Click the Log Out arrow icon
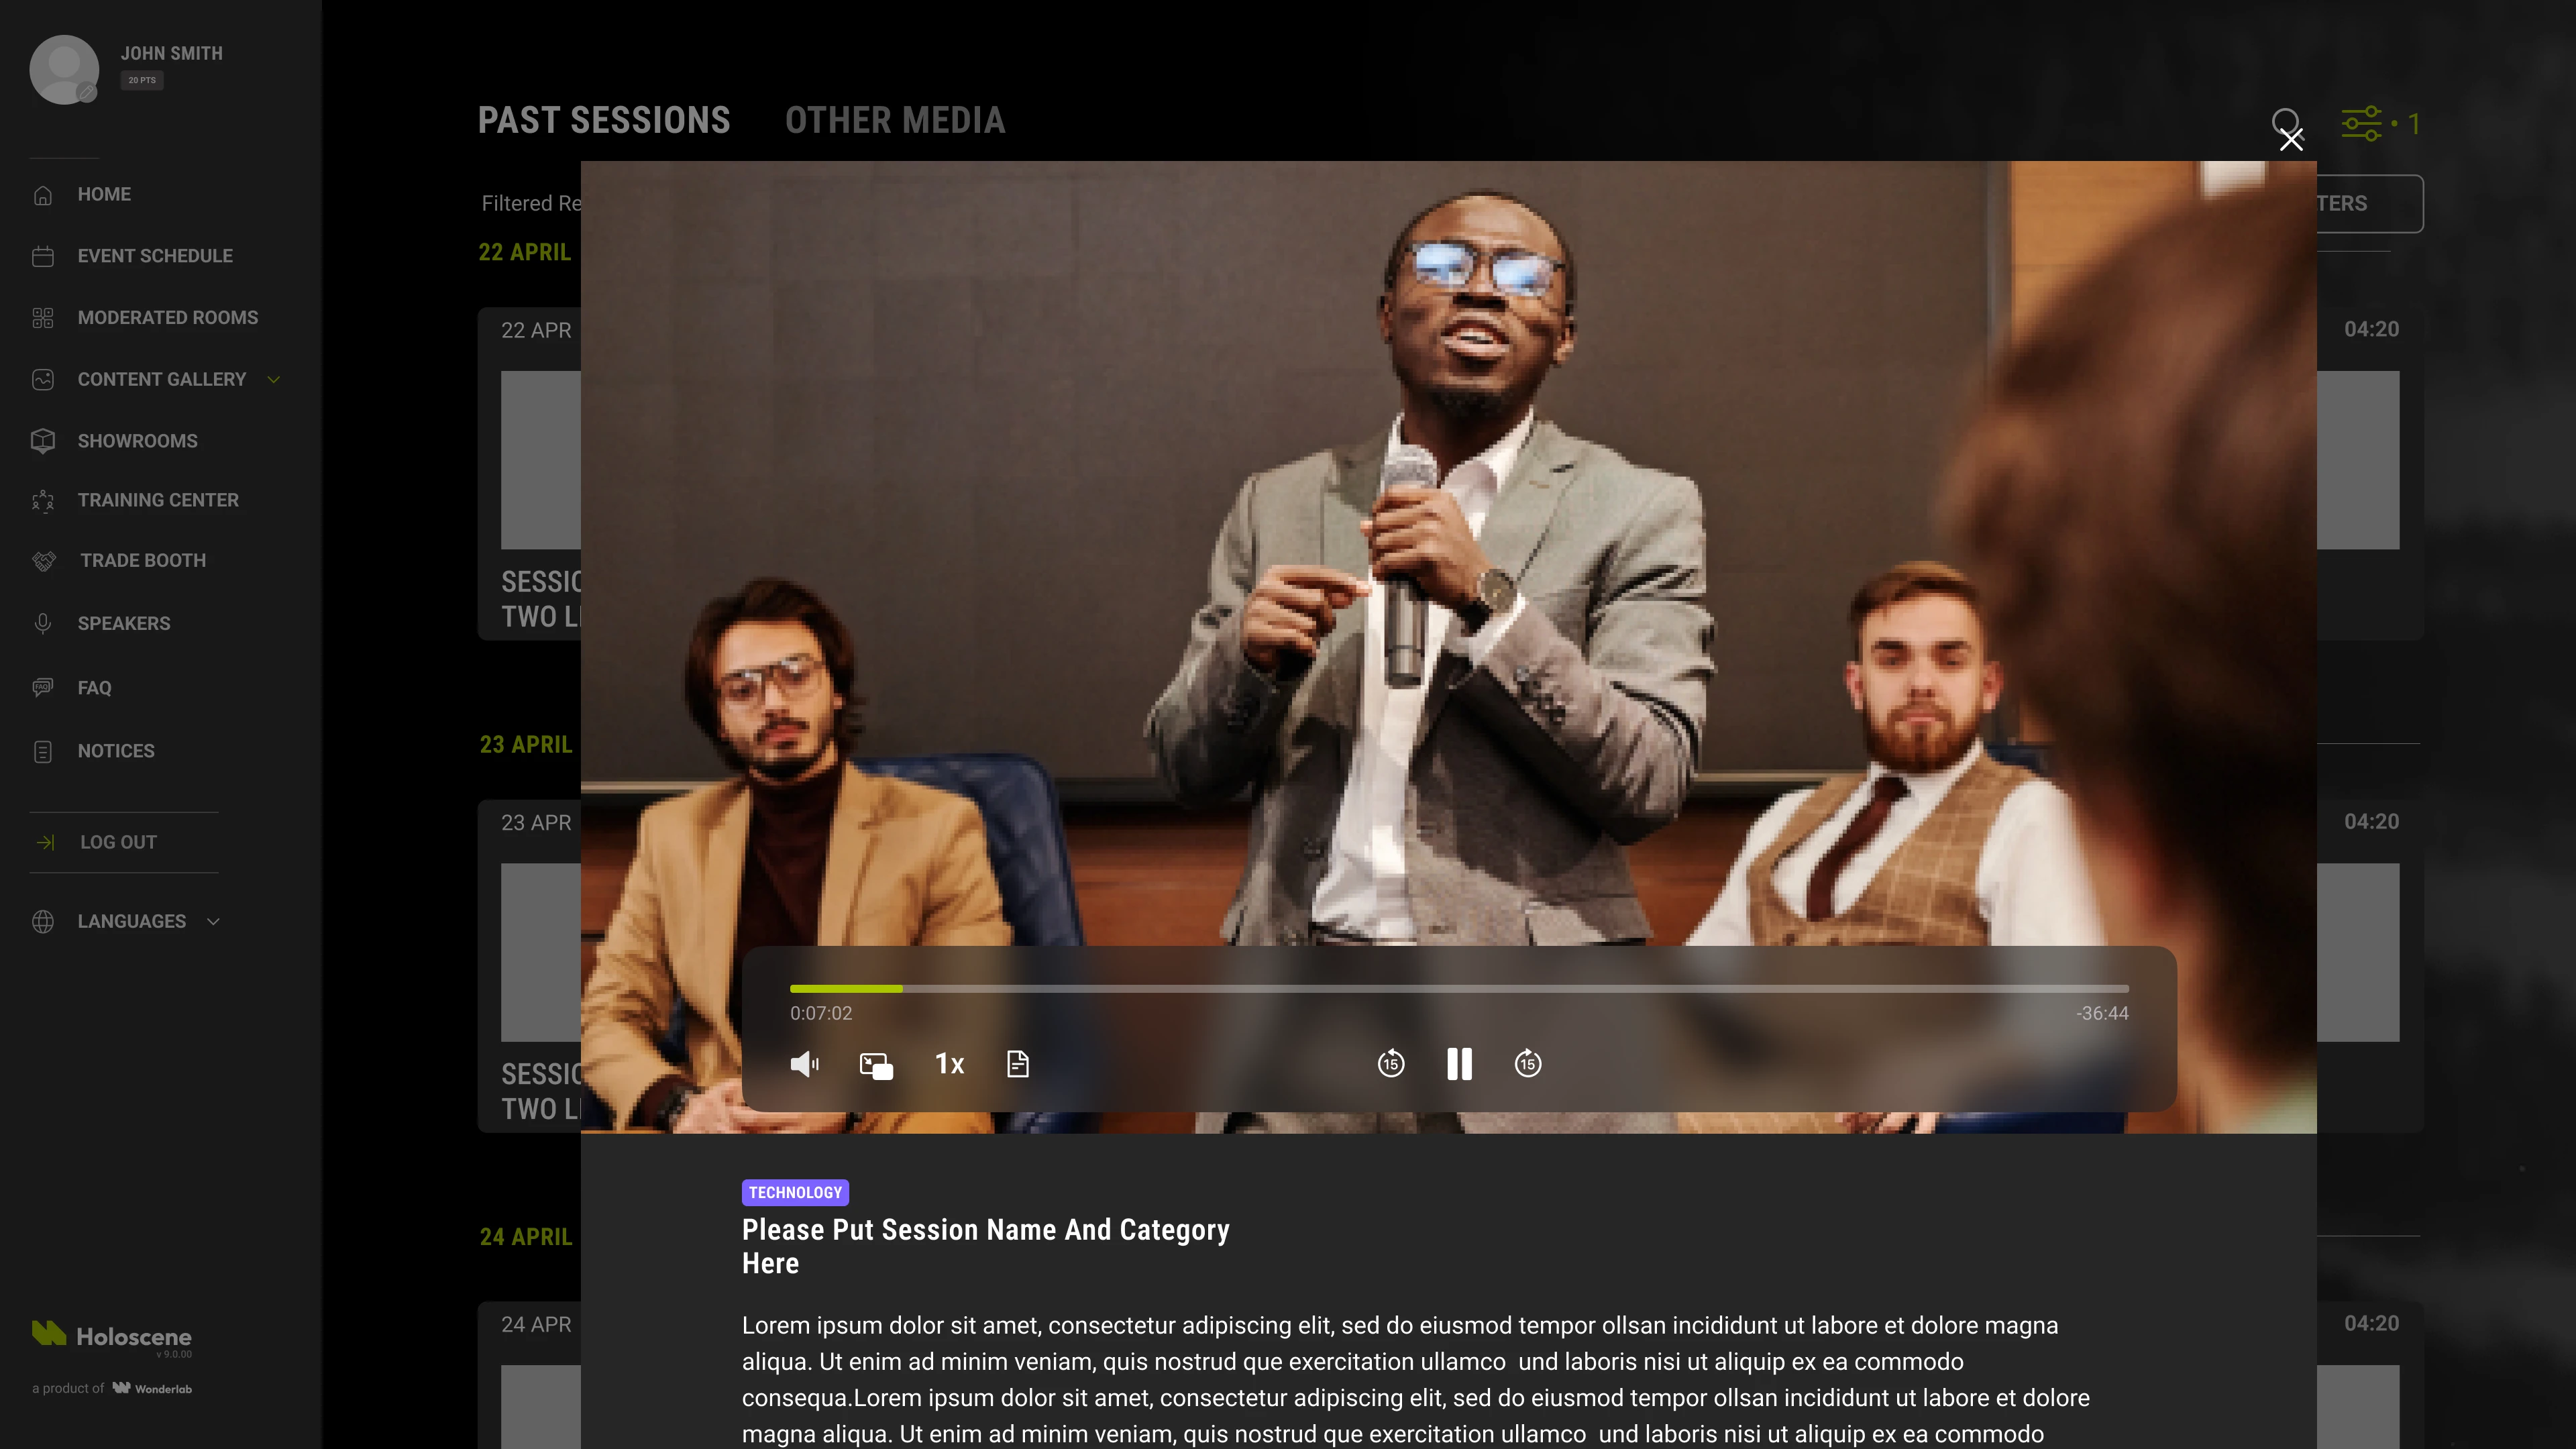This screenshot has height=1449, width=2576. pos(45,843)
